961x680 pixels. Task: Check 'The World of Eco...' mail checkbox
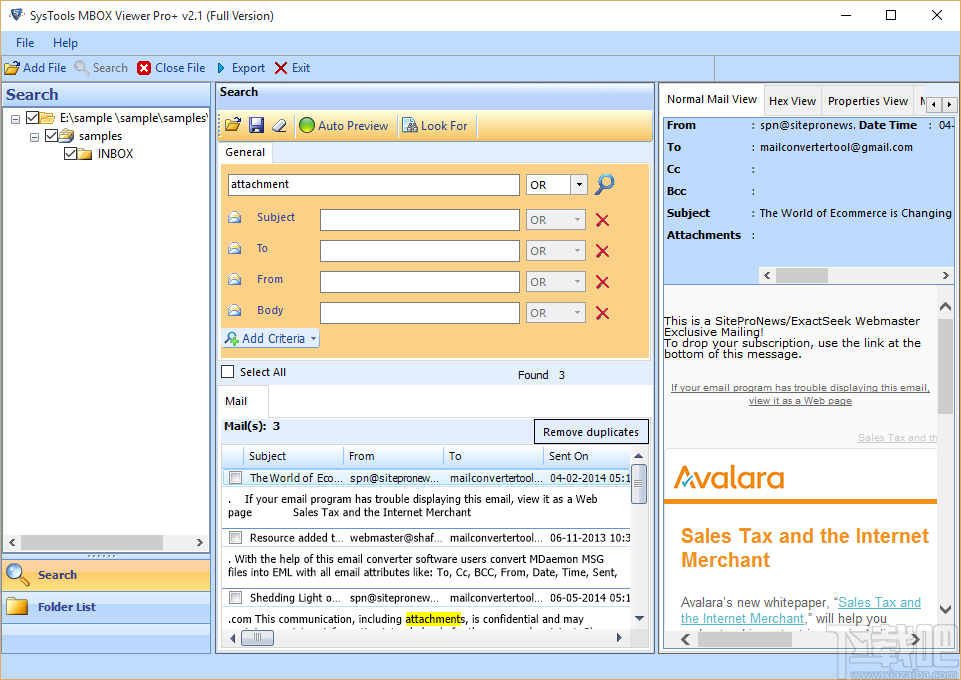tap(235, 477)
